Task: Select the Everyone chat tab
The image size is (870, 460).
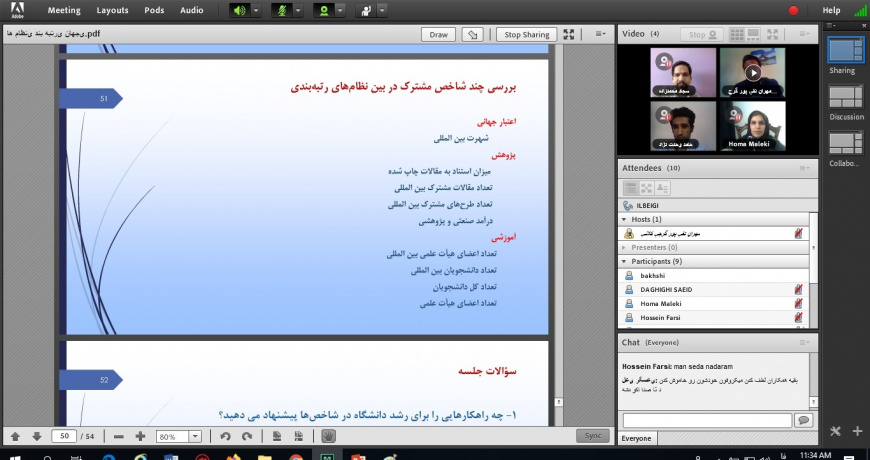Action: click(x=636, y=438)
